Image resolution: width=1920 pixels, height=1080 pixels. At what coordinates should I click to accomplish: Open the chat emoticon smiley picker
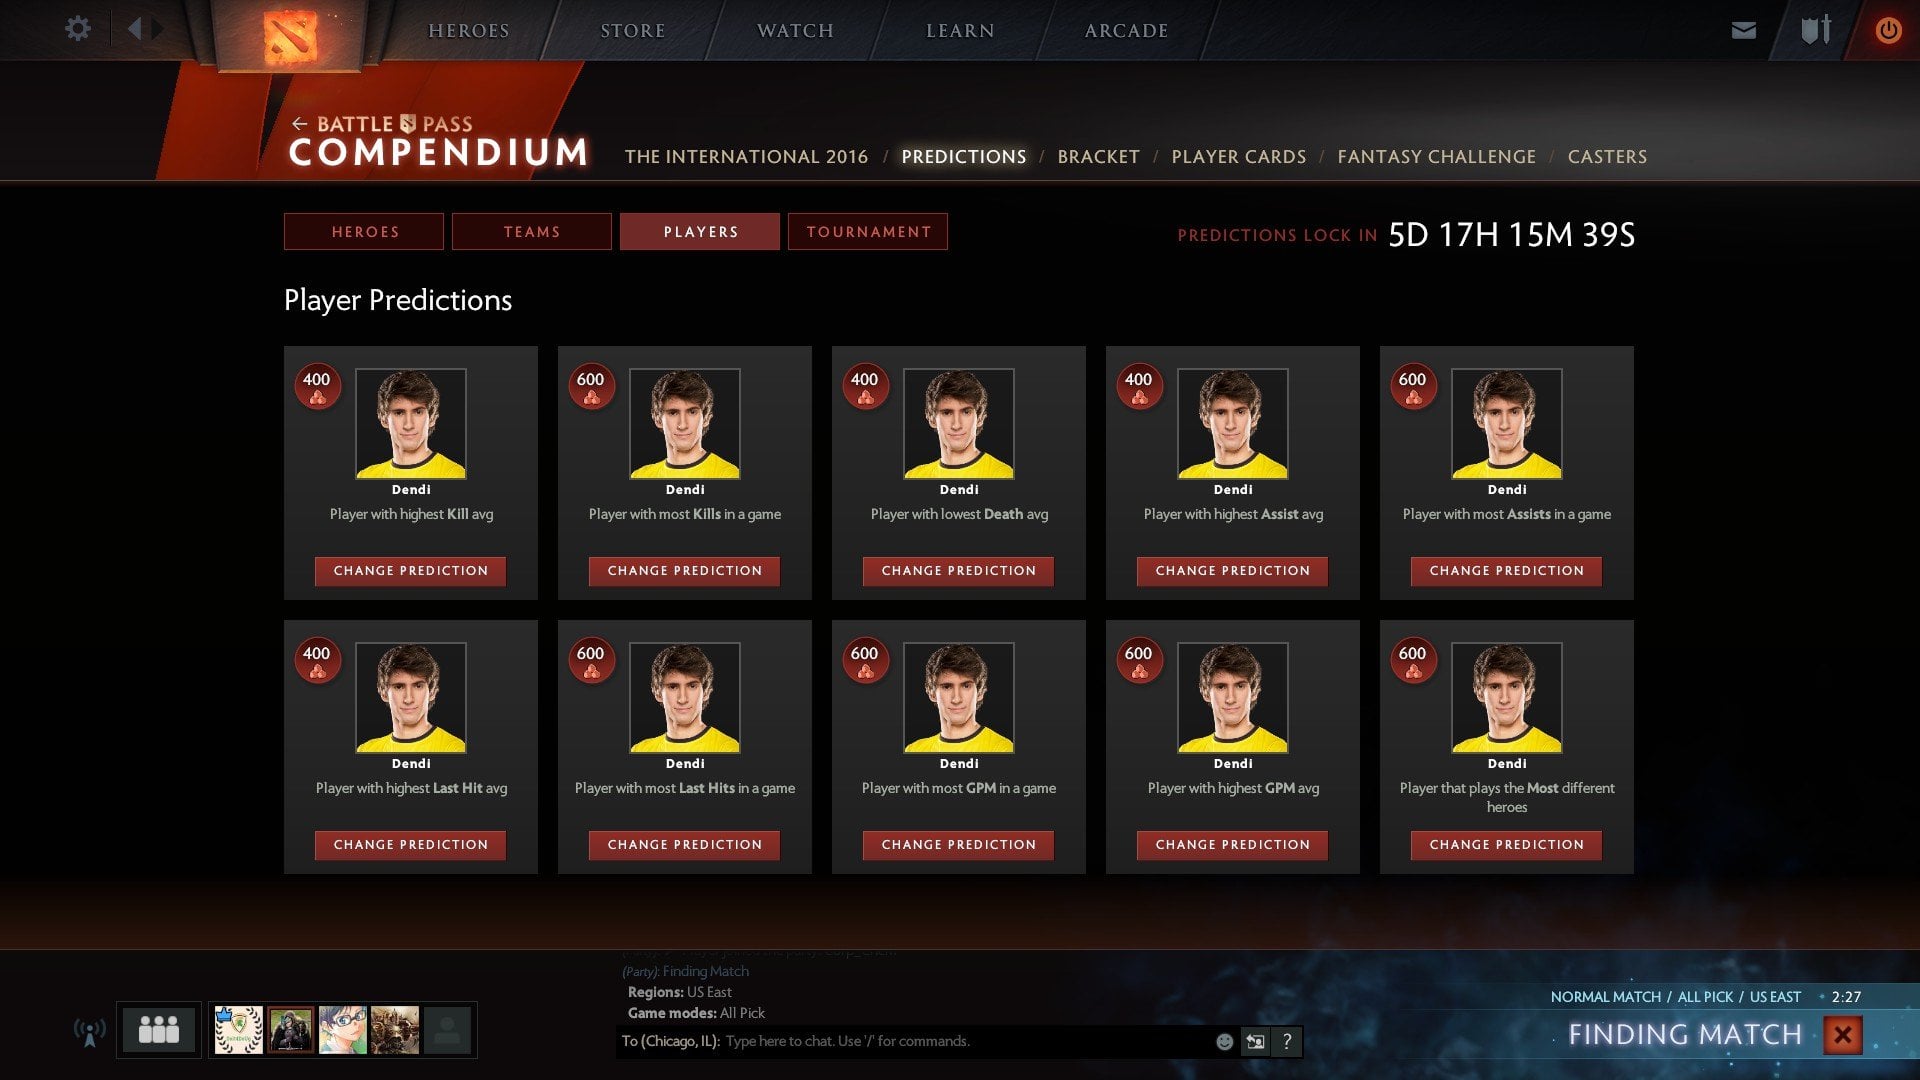point(1224,1042)
